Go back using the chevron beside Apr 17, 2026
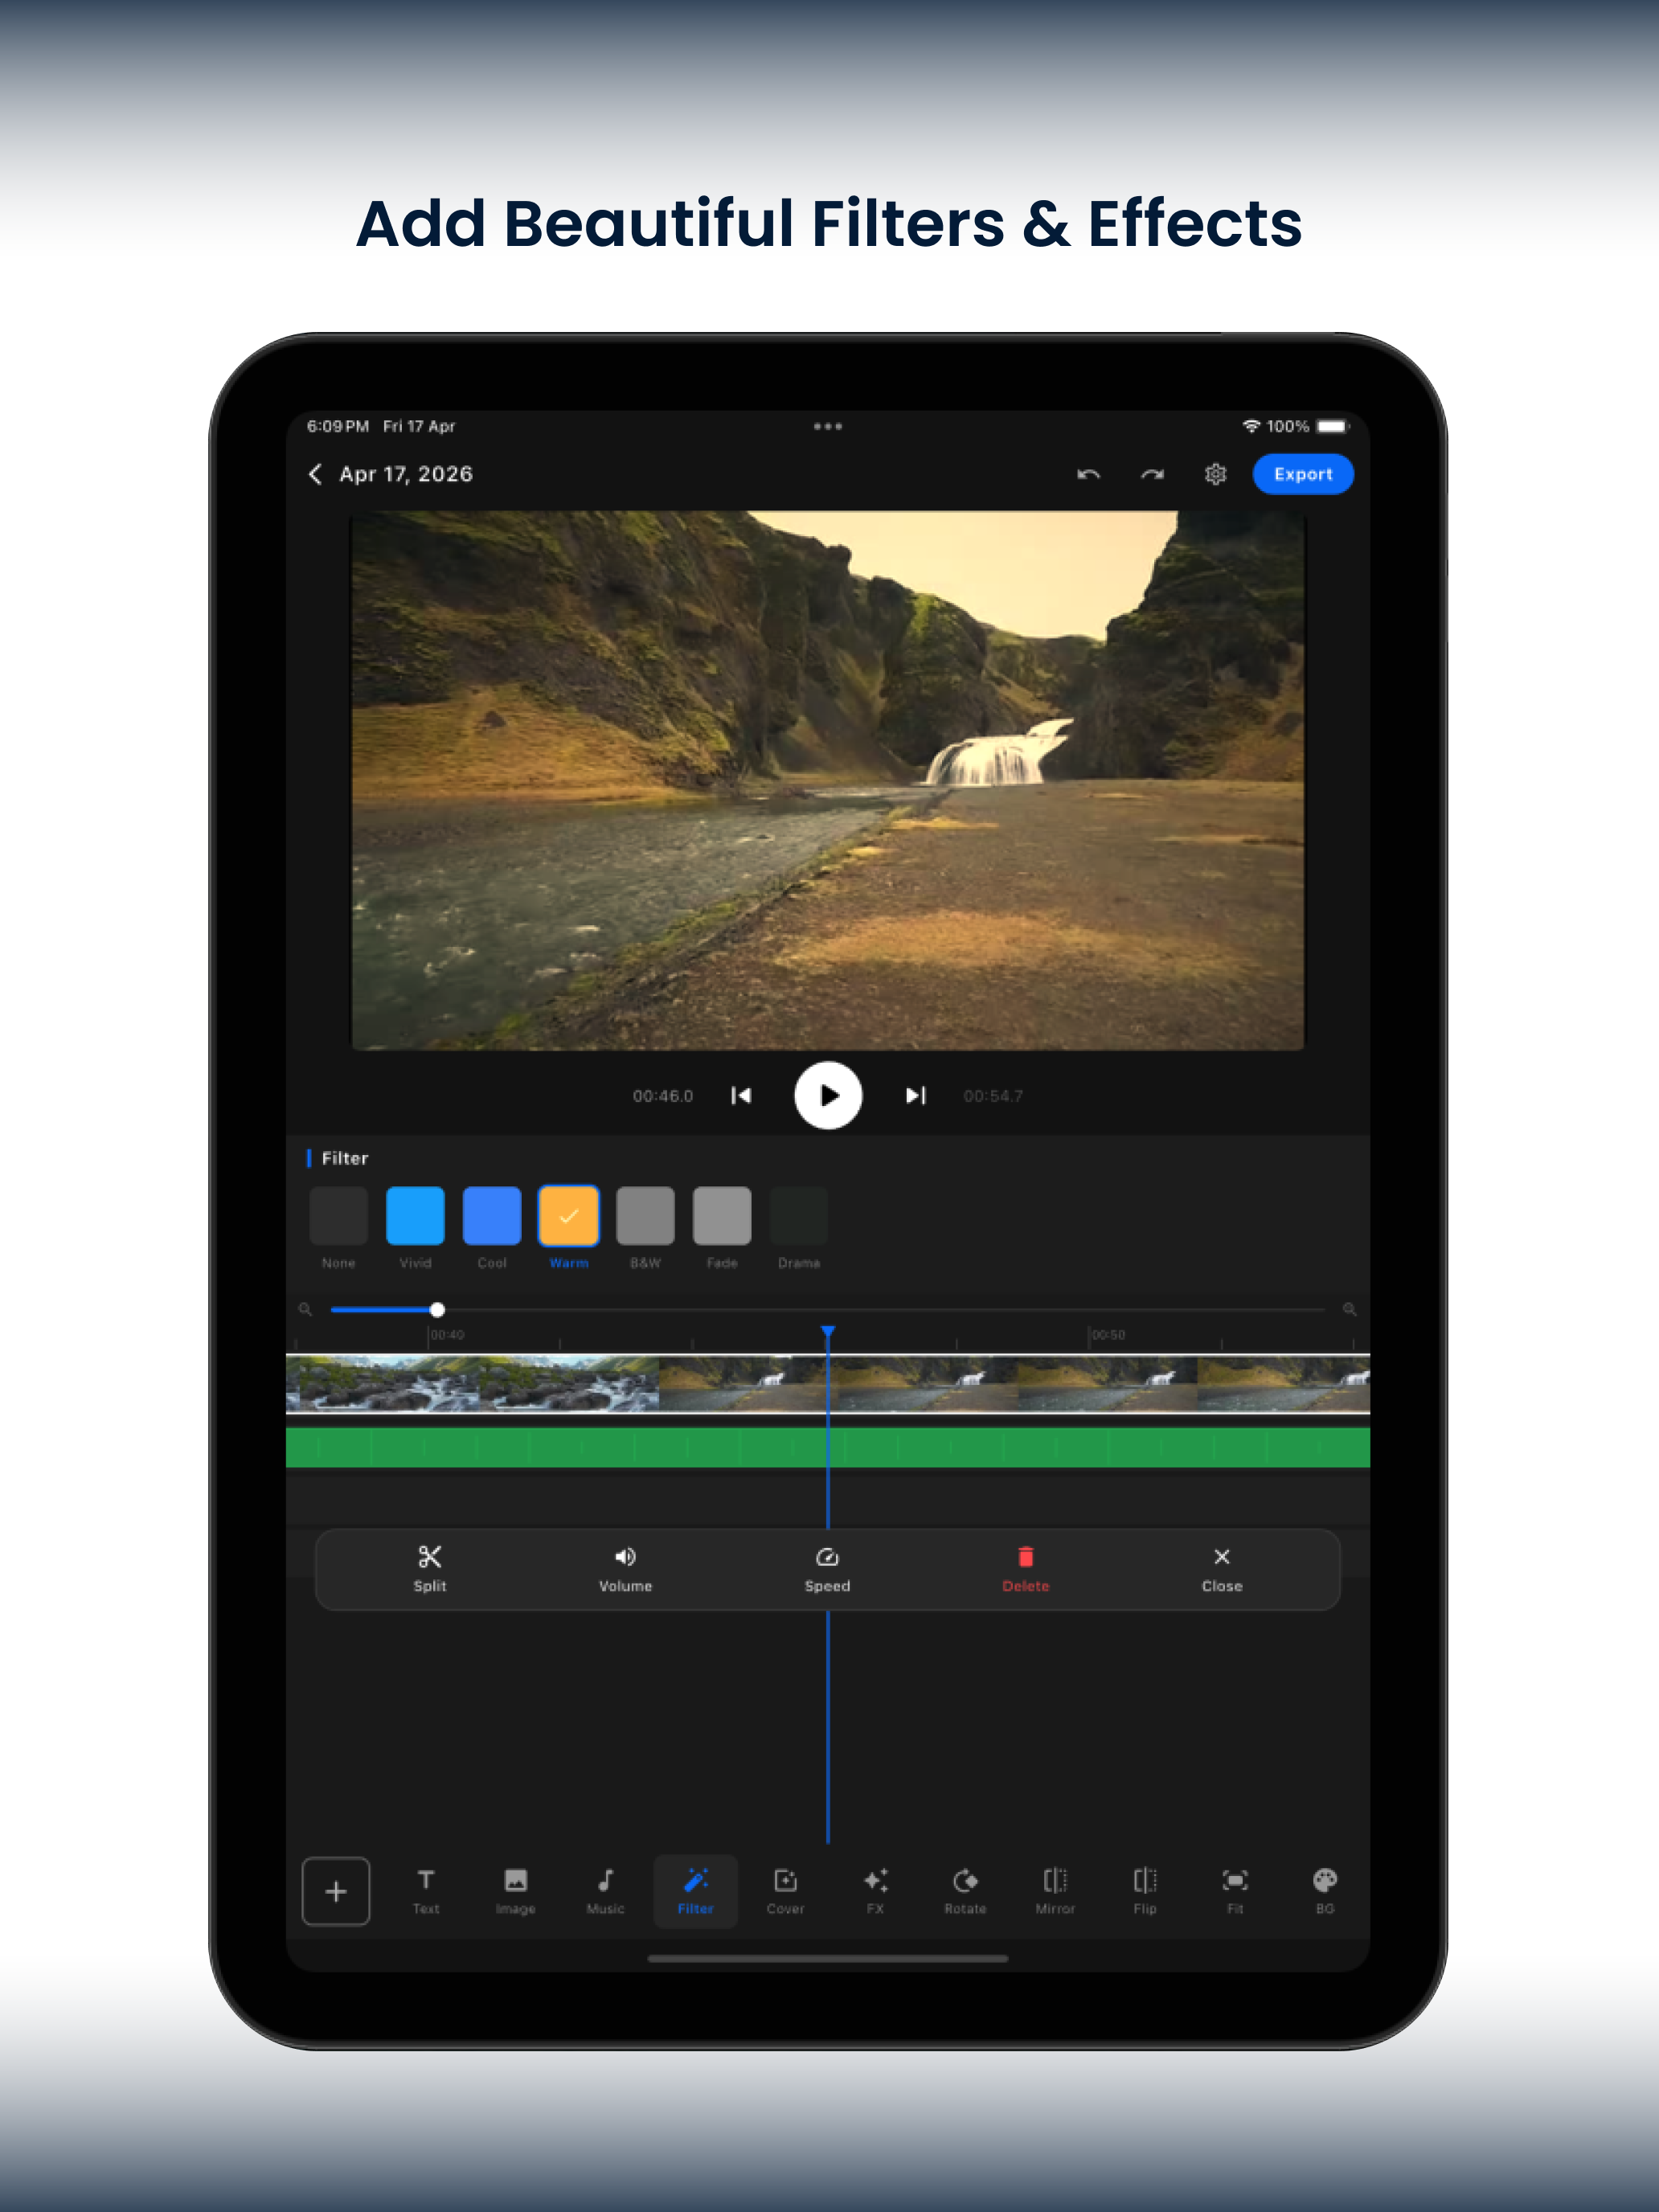 (315, 474)
